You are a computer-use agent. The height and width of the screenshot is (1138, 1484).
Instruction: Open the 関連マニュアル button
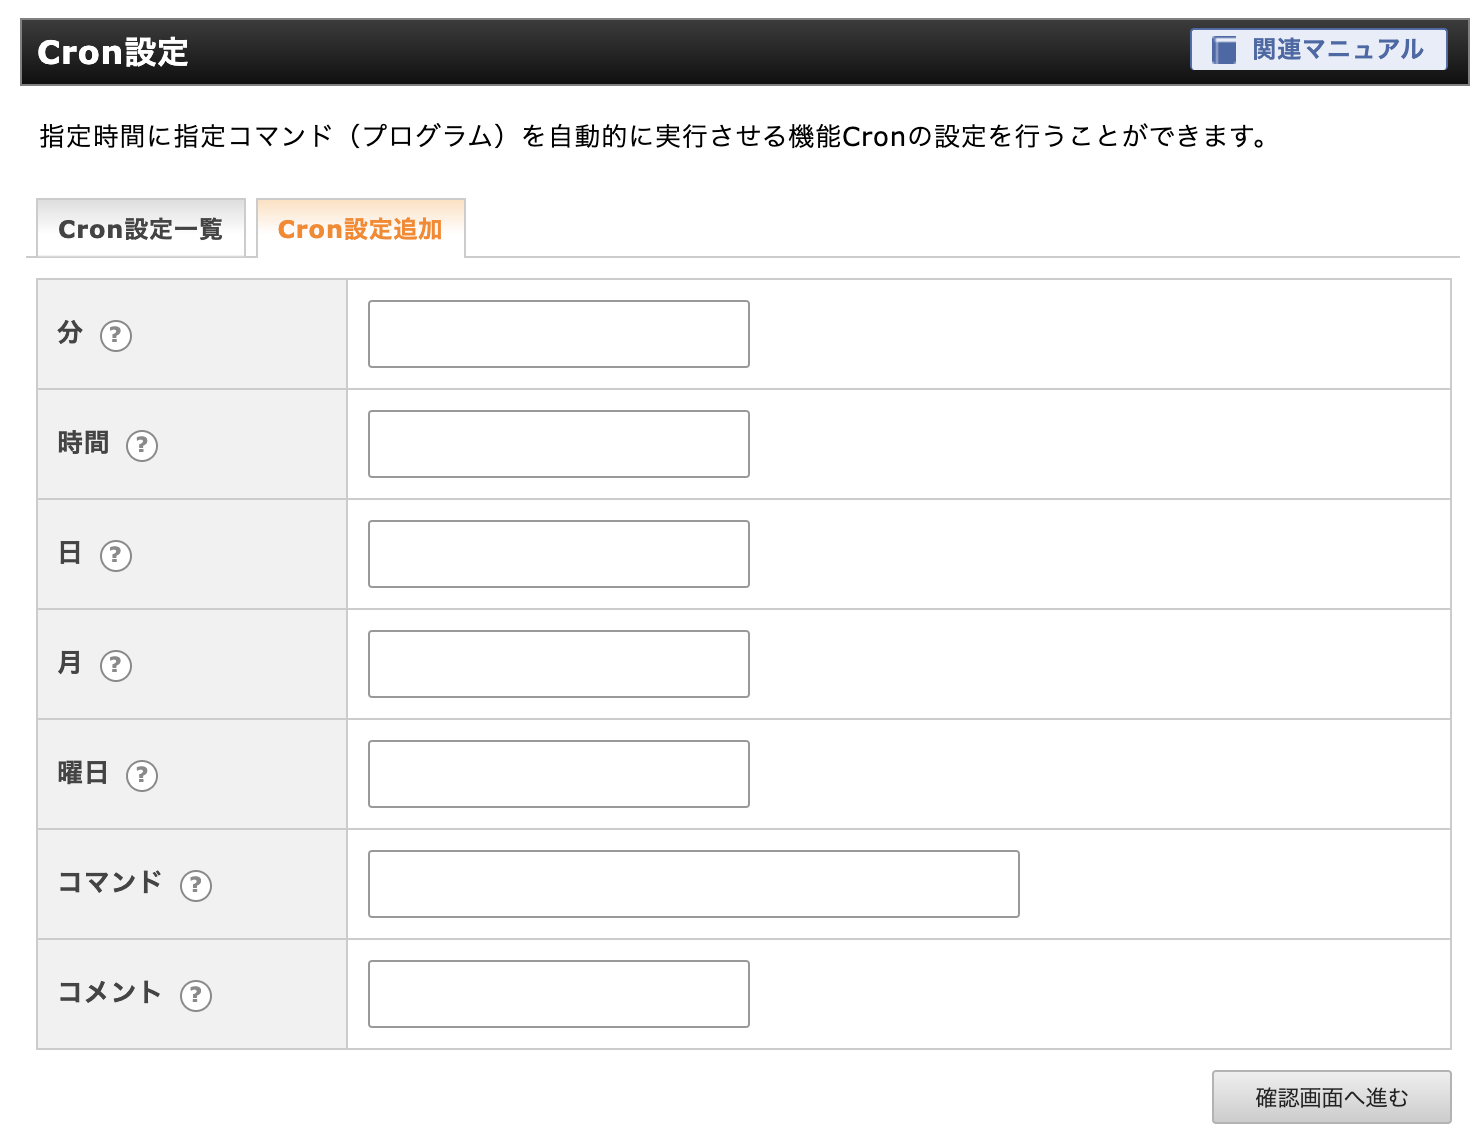(1318, 50)
